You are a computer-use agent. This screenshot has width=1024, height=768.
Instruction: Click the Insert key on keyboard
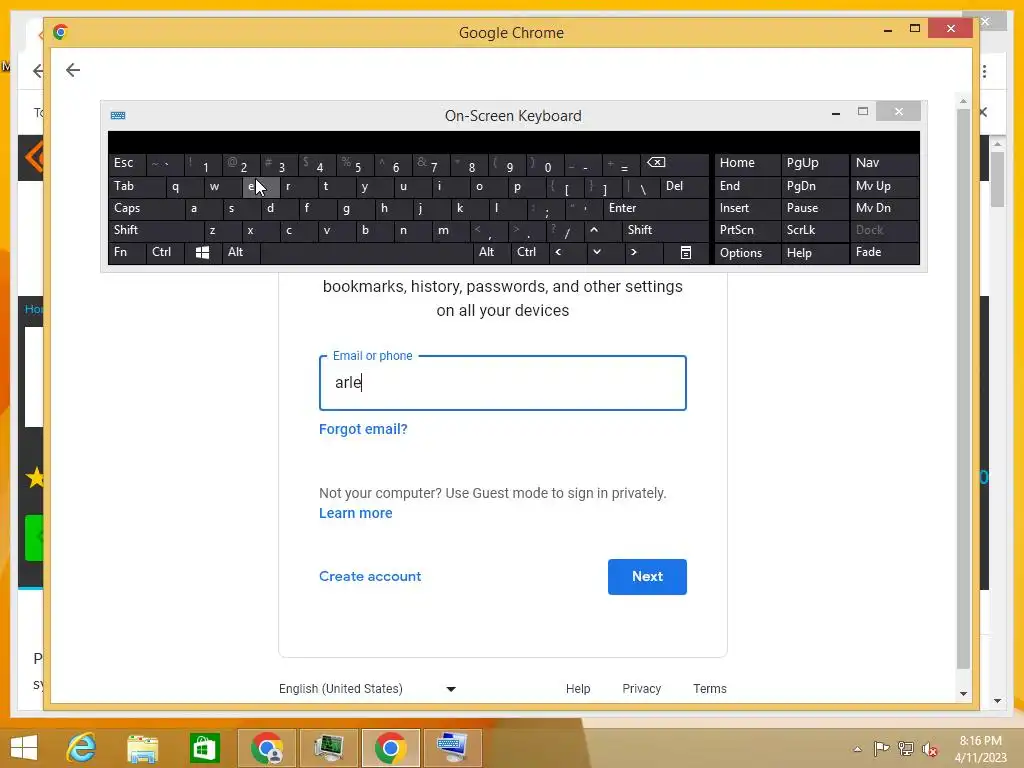click(748, 208)
